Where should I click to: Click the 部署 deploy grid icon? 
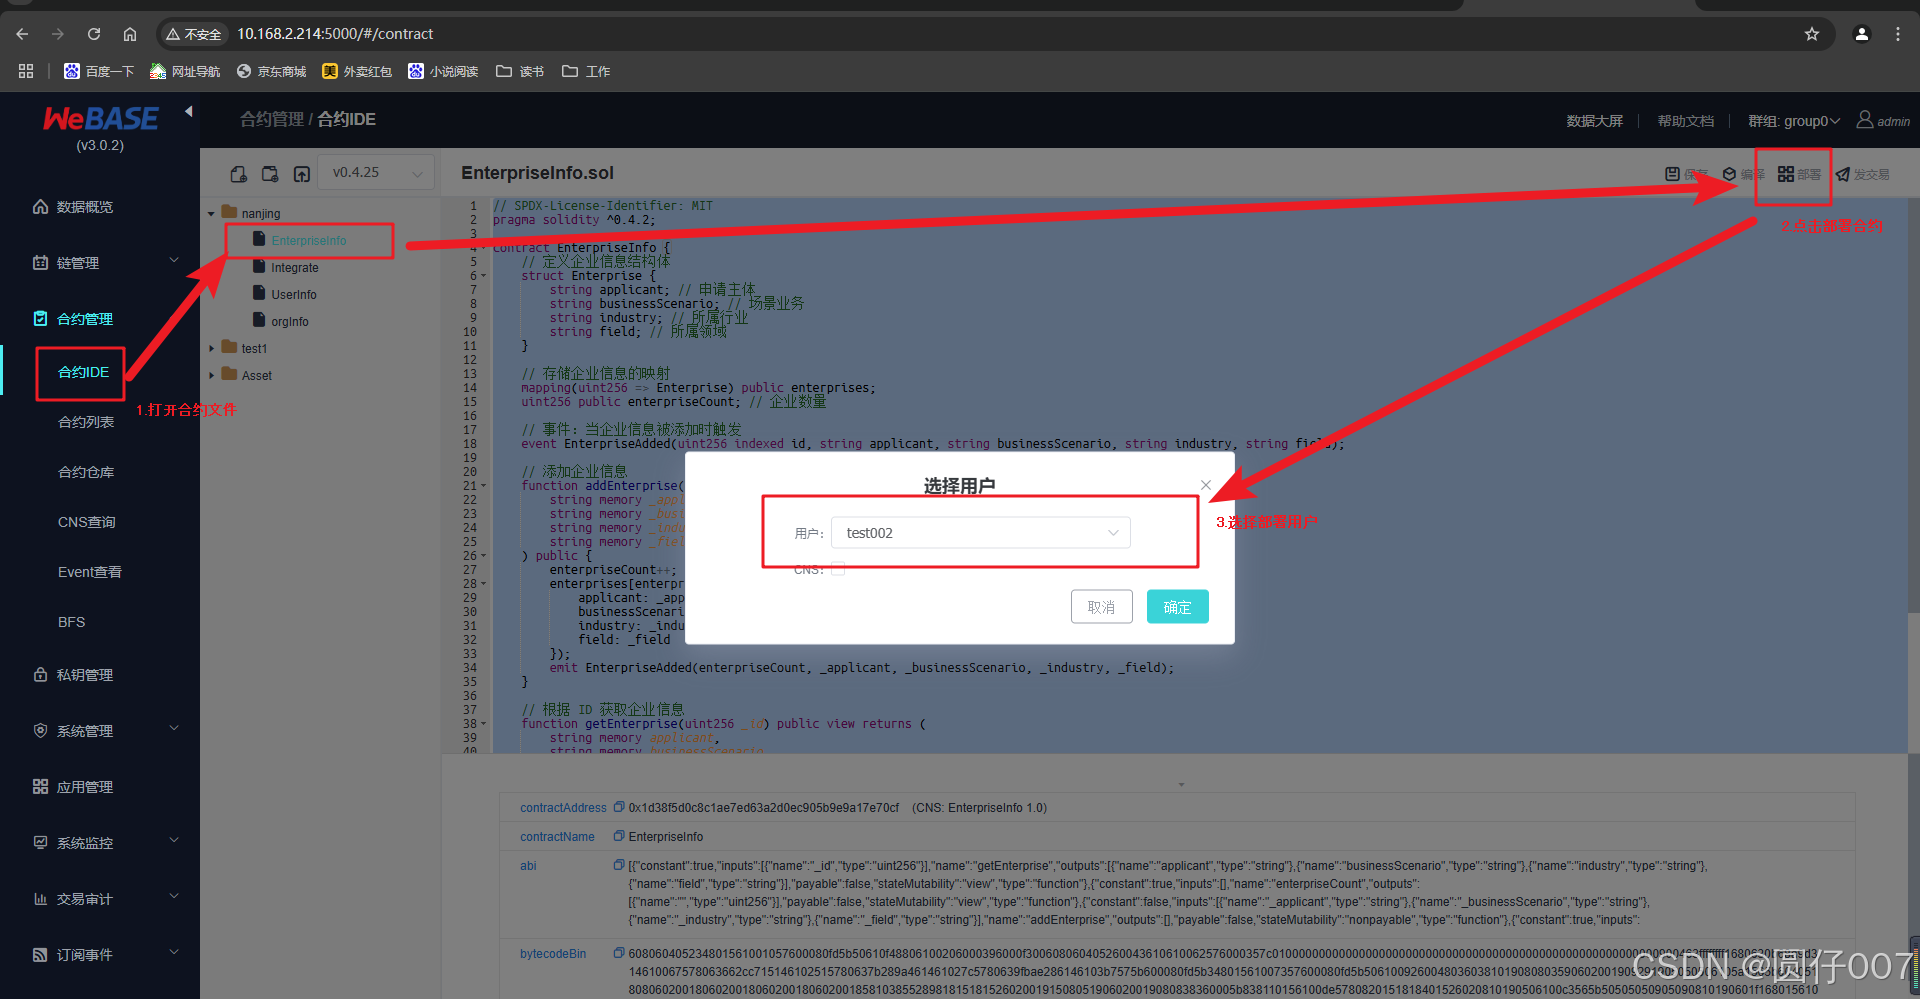click(x=1786, y=174)
